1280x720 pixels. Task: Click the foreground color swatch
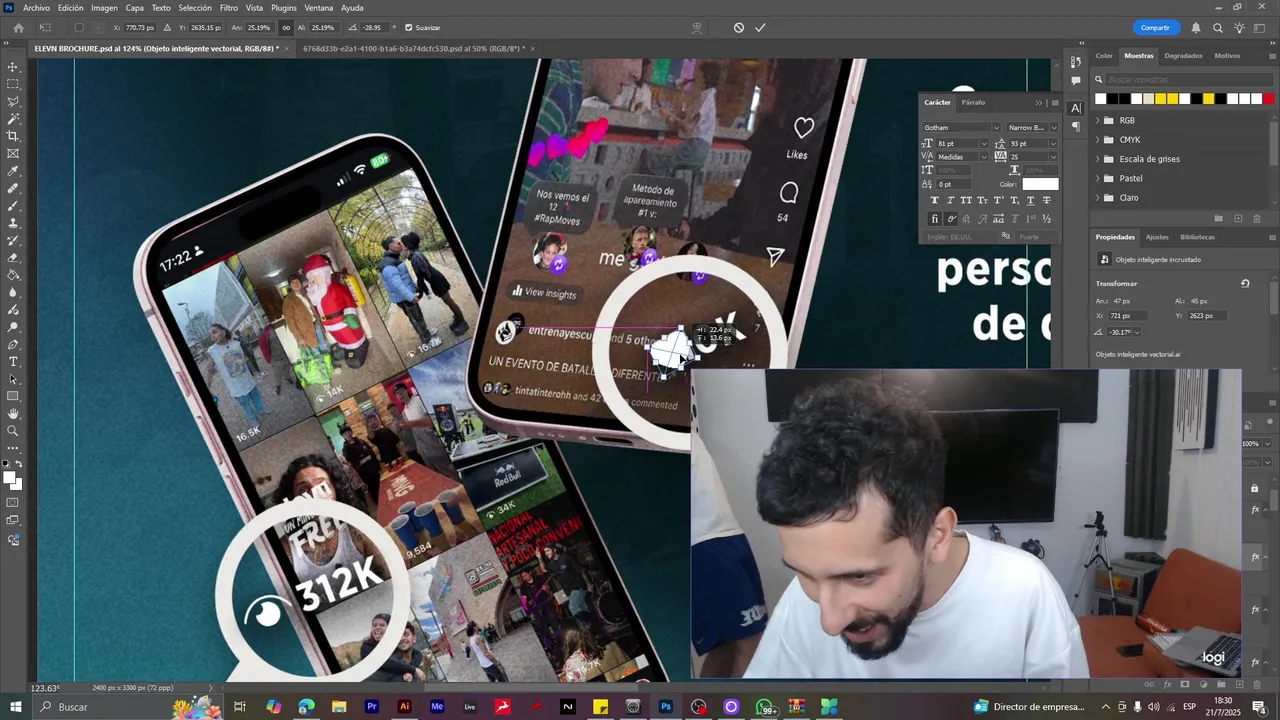coord(10,478)
